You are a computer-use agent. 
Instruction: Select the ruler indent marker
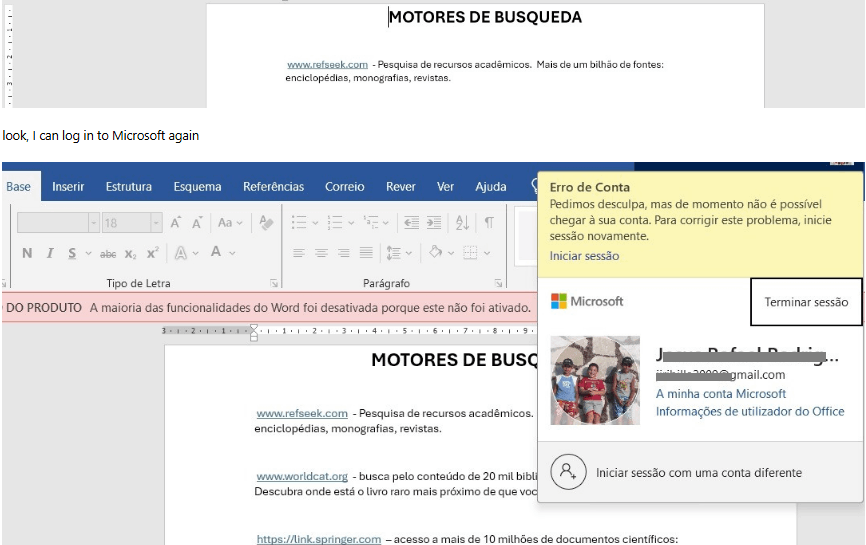coord(254,332)
